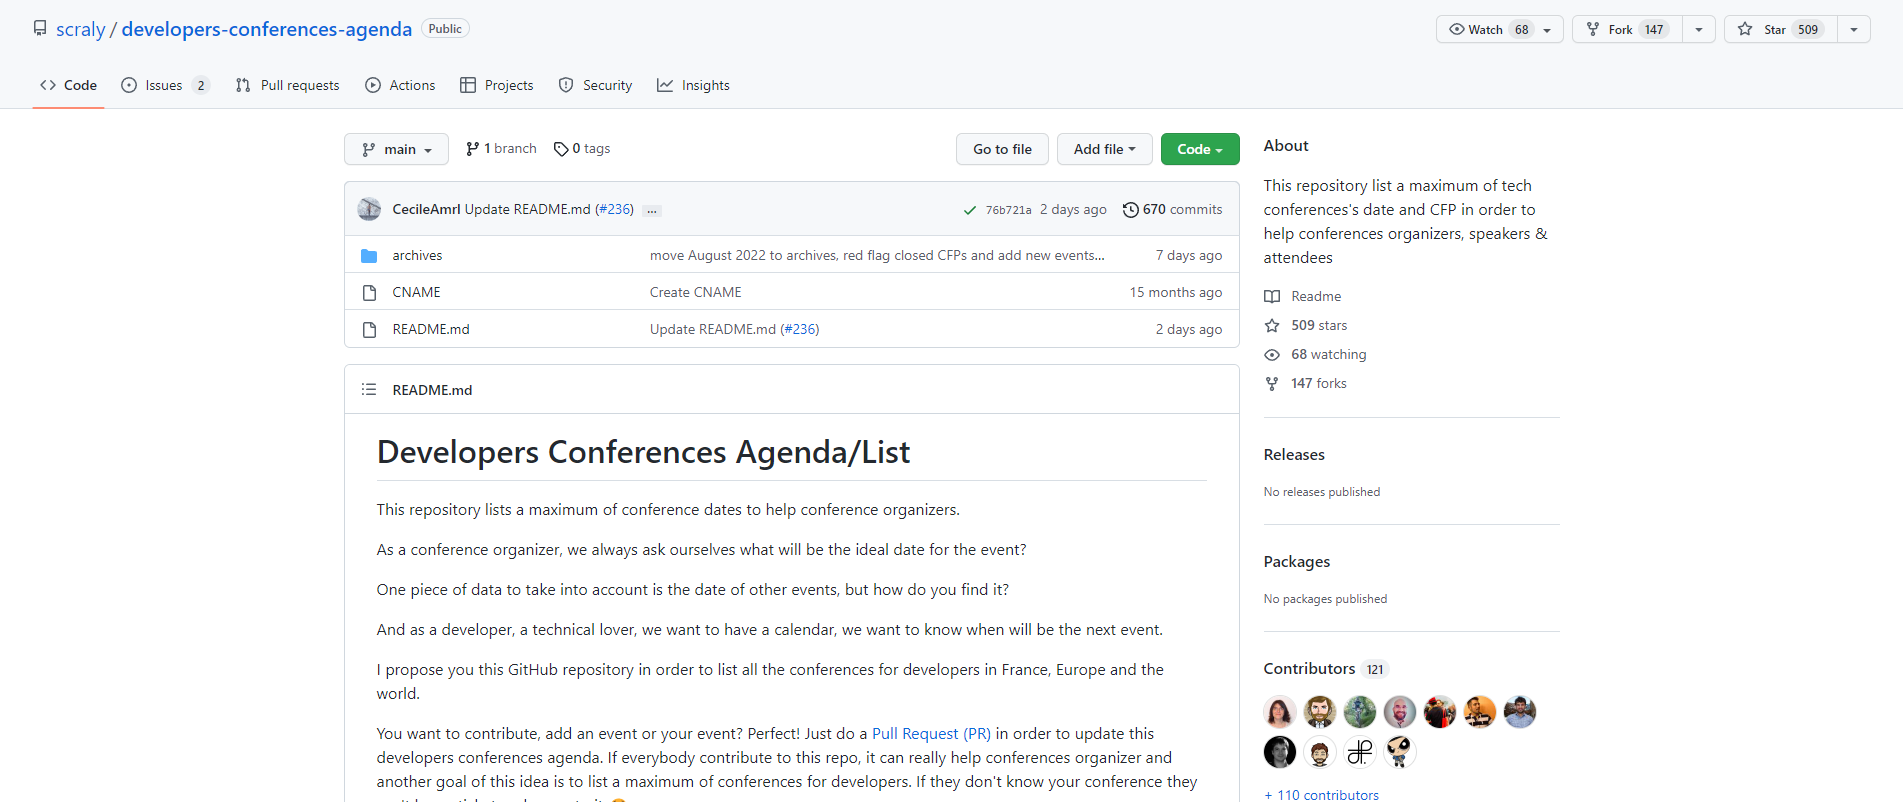1903x802 pixels.
Task: Click the README table of contents icon
Action: [x=369, y=389]
